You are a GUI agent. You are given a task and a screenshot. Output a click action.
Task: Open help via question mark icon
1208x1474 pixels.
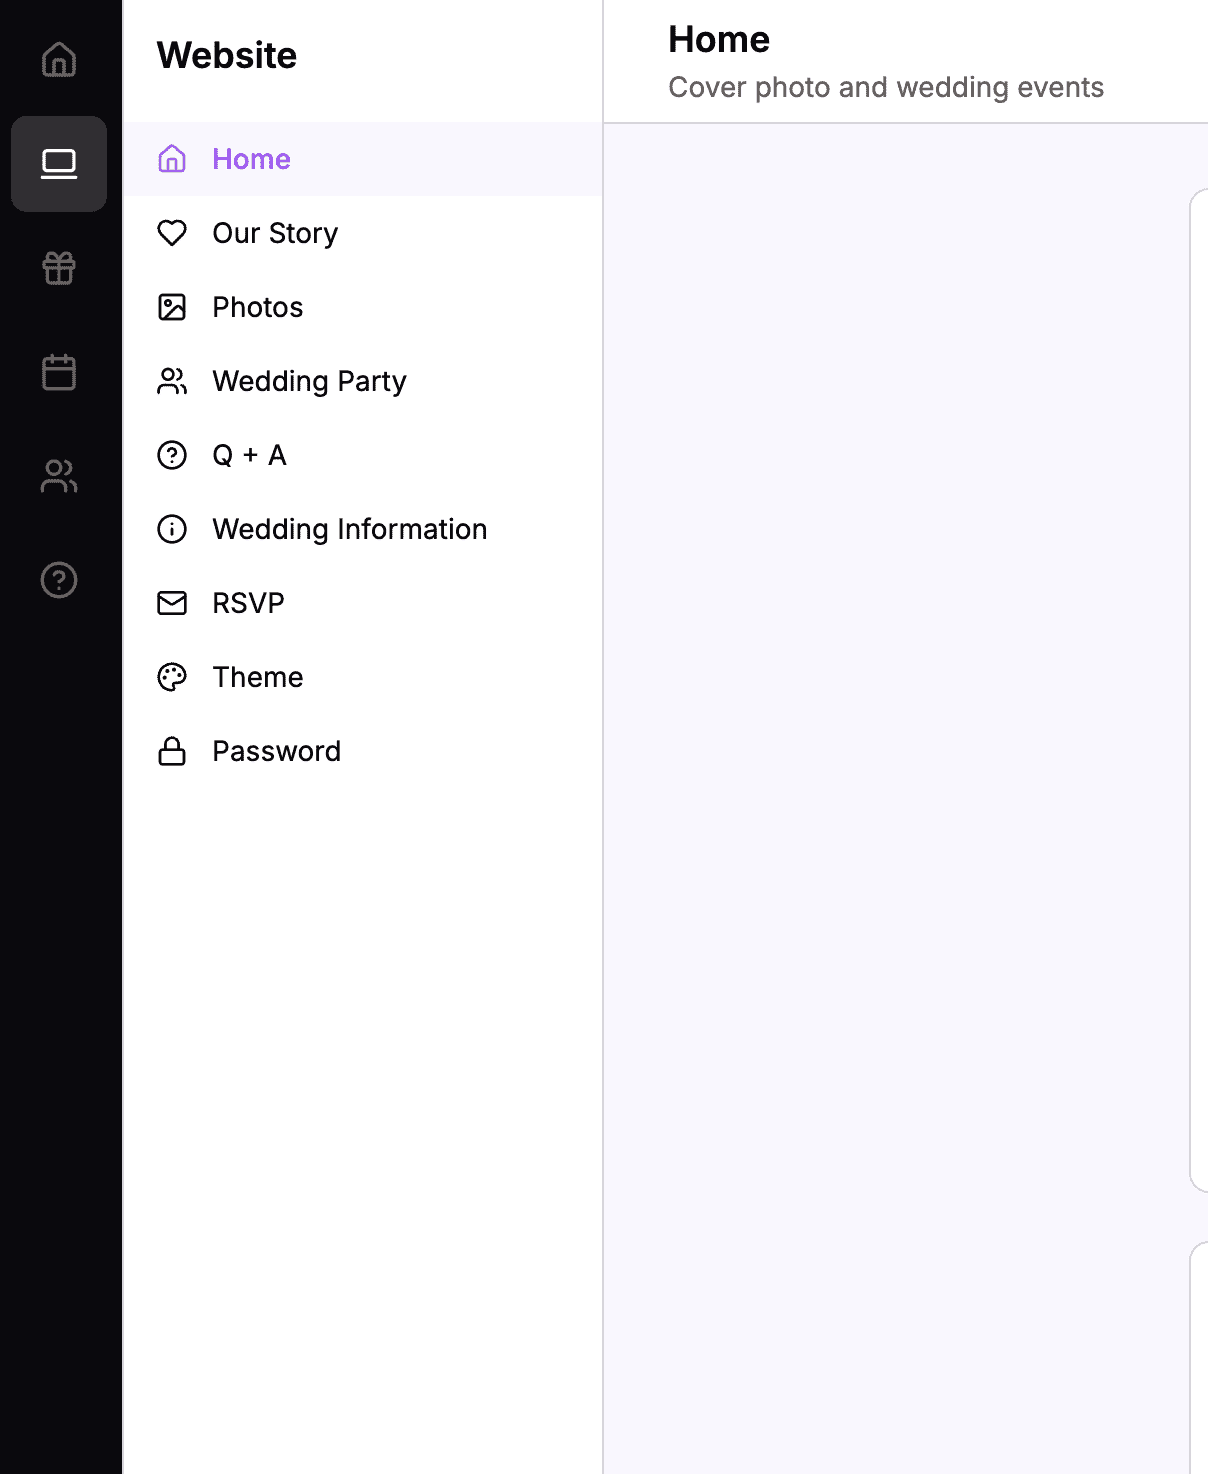[x=58, y=580]
